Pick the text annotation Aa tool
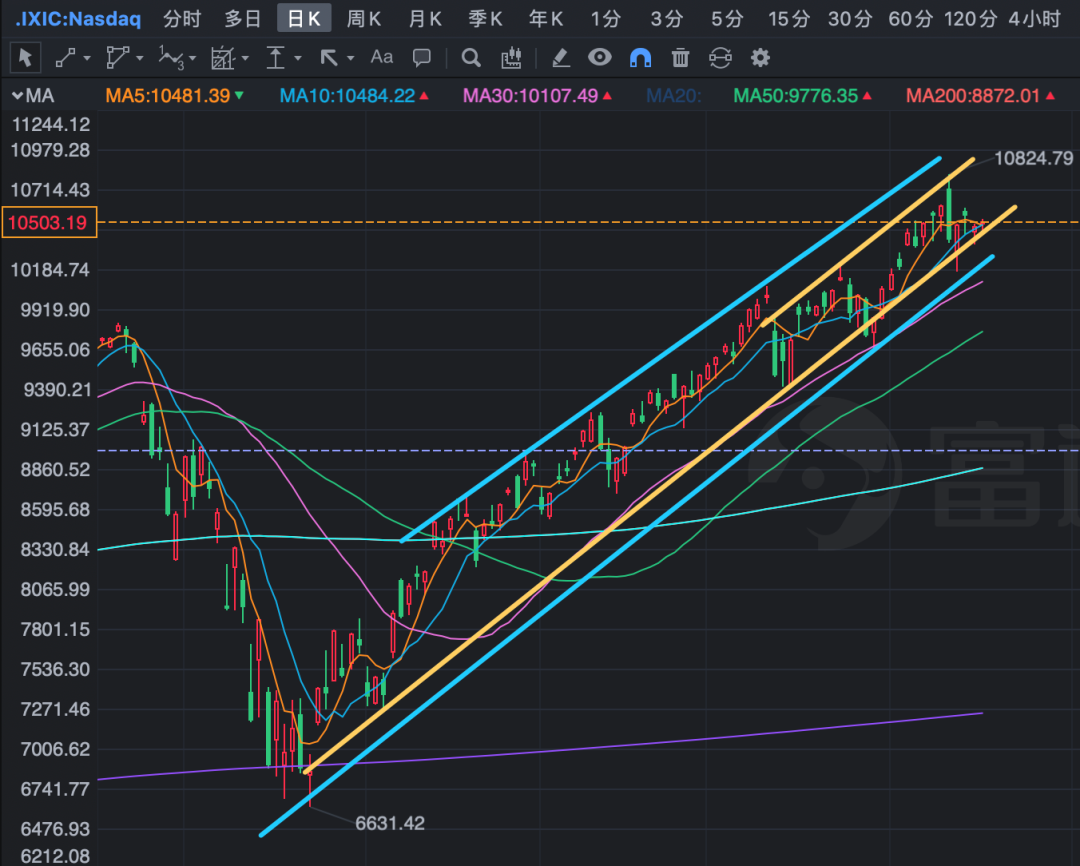This screenshot has height=866, width=1080. [381, 58]
